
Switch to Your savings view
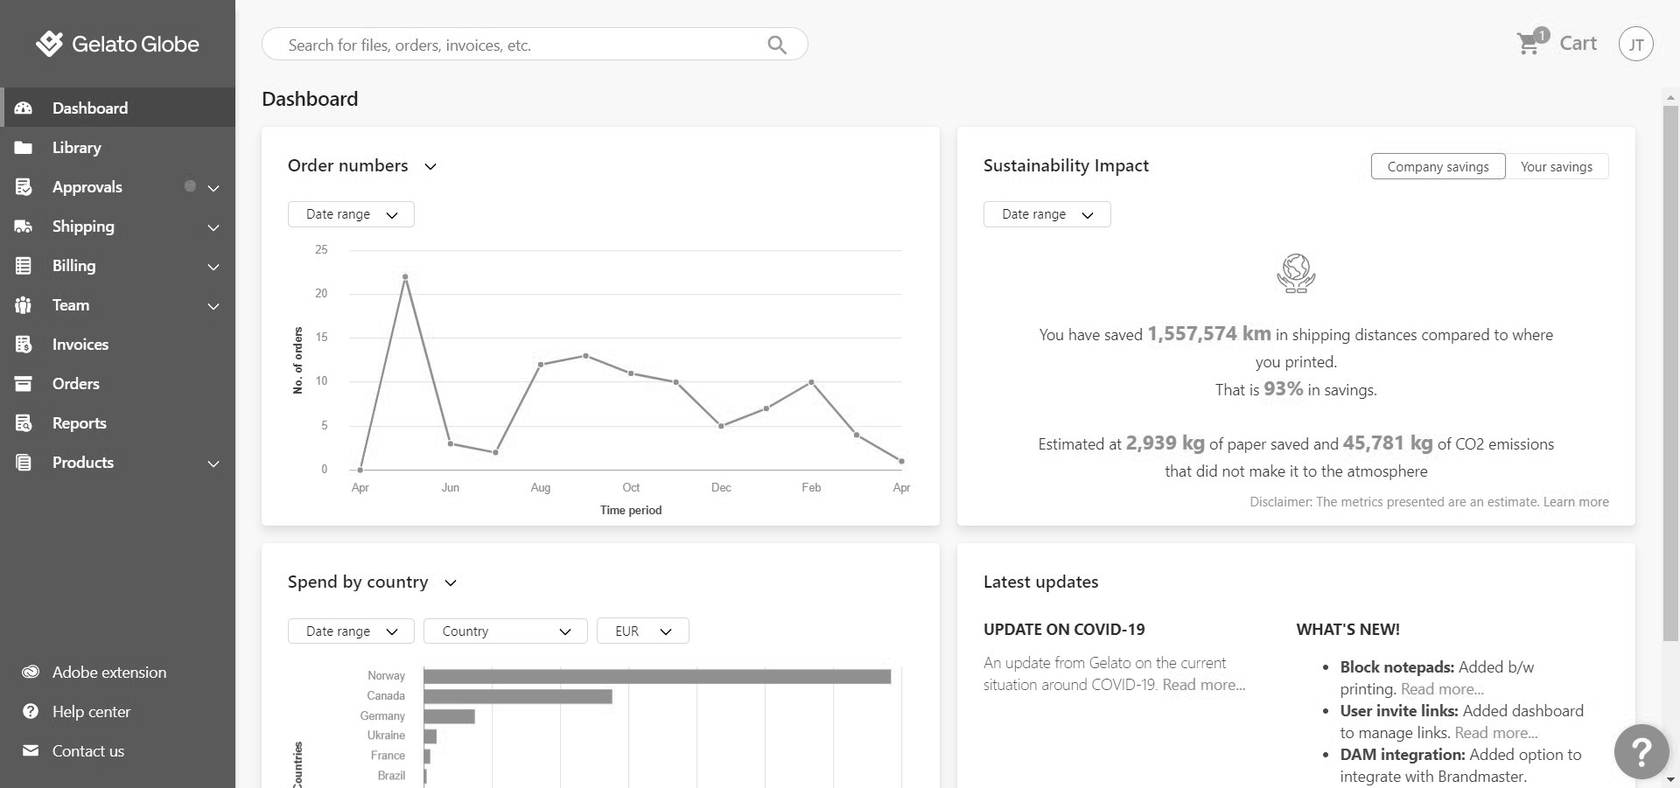coord(1556,167)
